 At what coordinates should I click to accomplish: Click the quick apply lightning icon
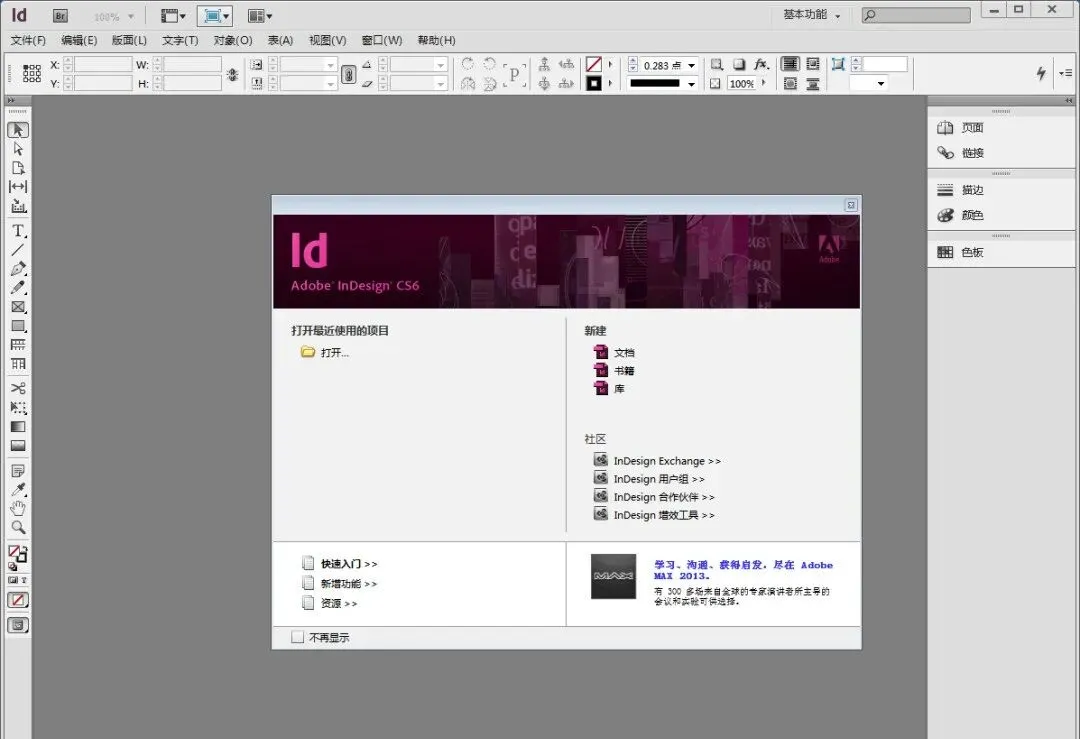[x=1041, y=73]
